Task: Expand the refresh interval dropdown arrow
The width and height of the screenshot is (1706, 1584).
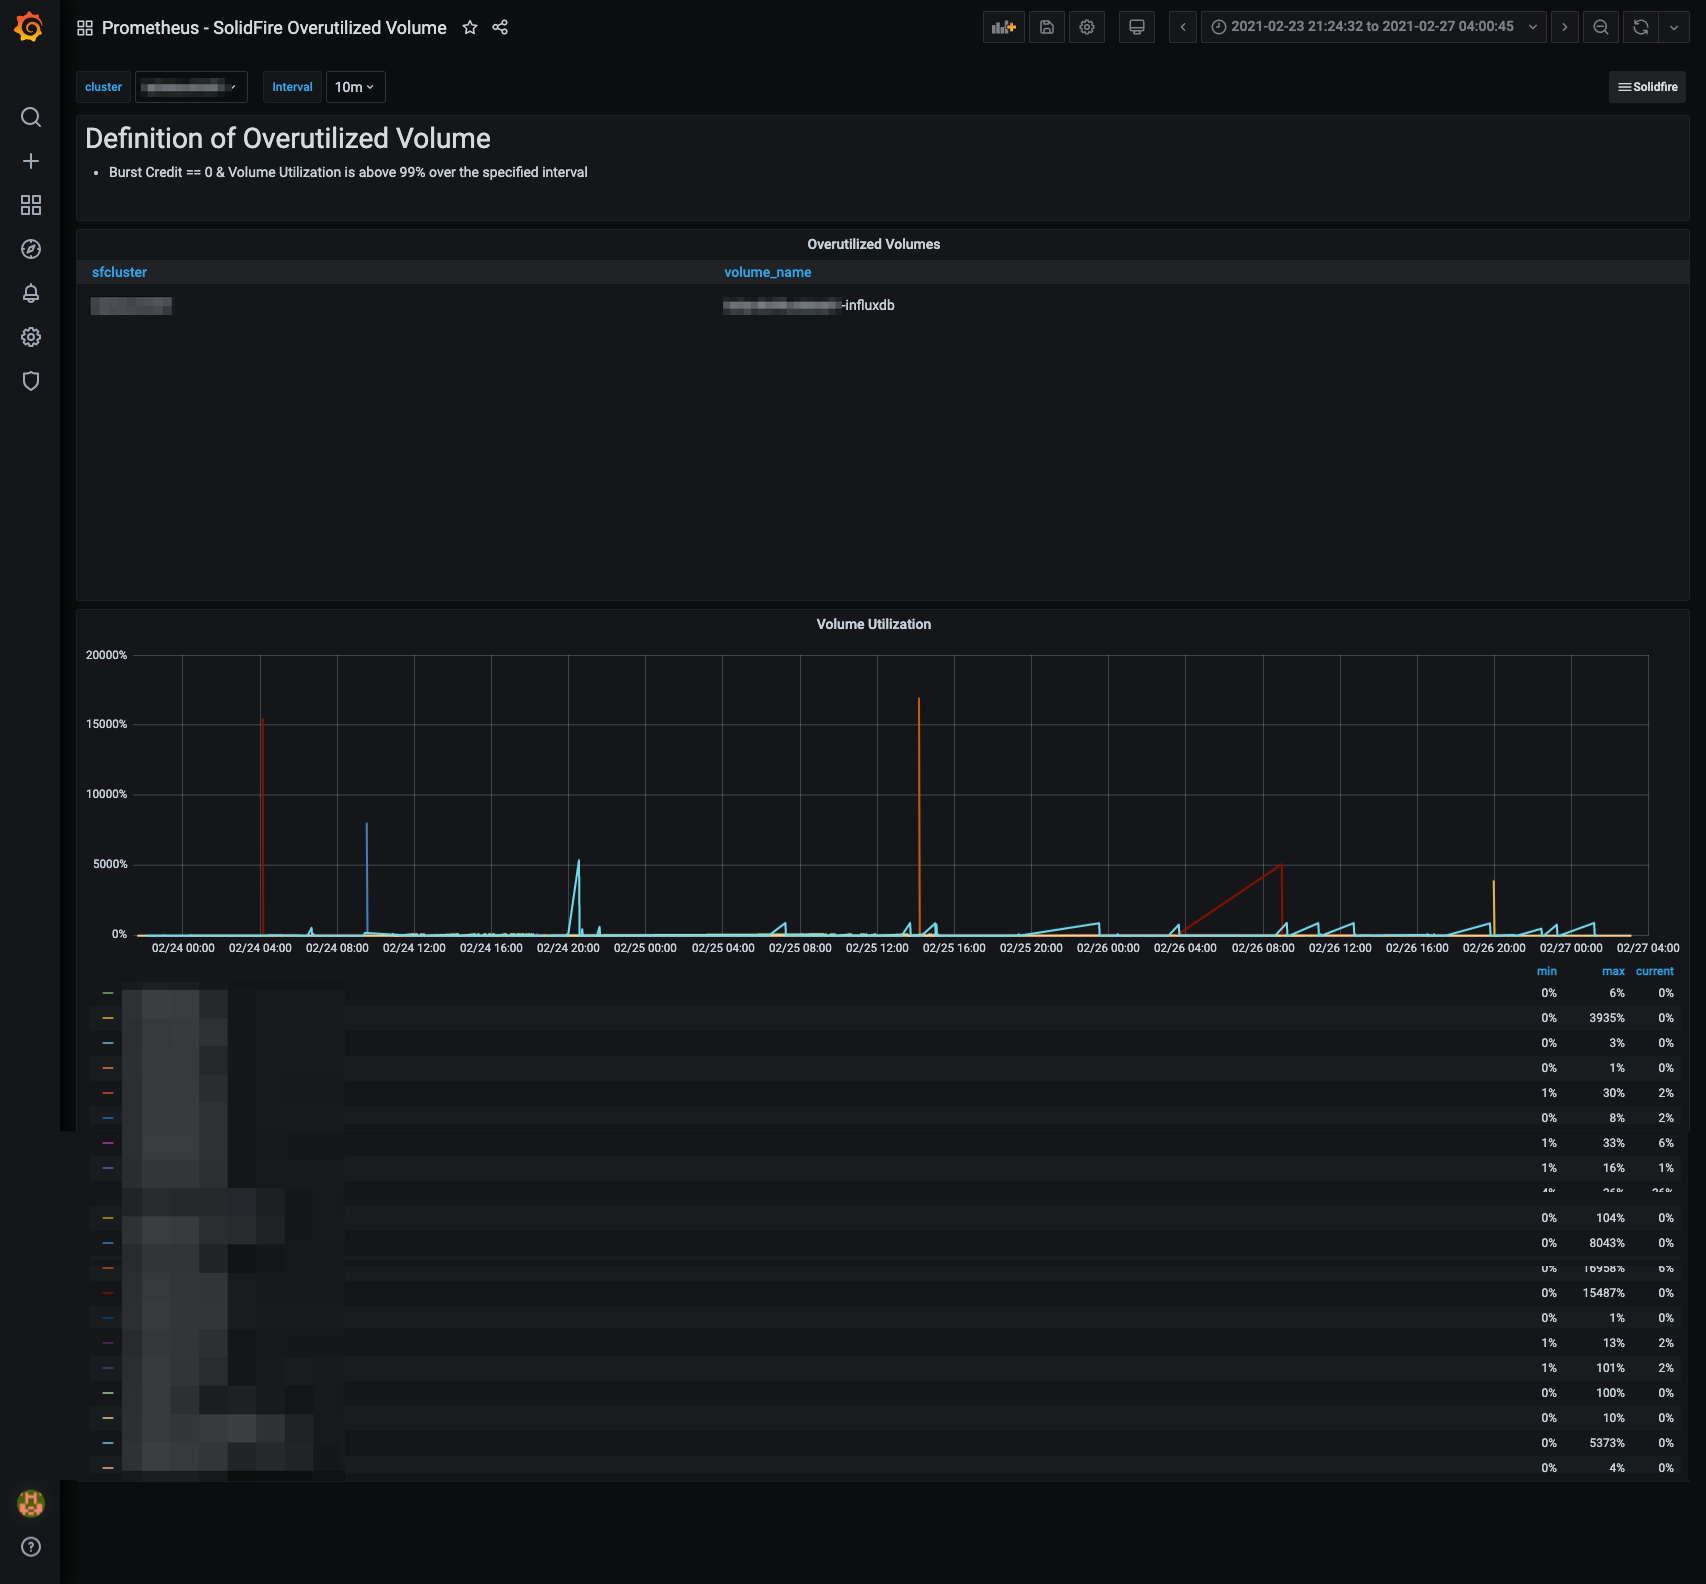Action: click(x=1674, y=28)
